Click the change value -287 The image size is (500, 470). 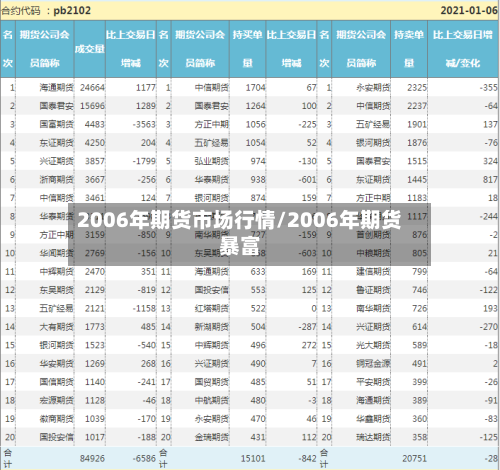tap(307, 327)
